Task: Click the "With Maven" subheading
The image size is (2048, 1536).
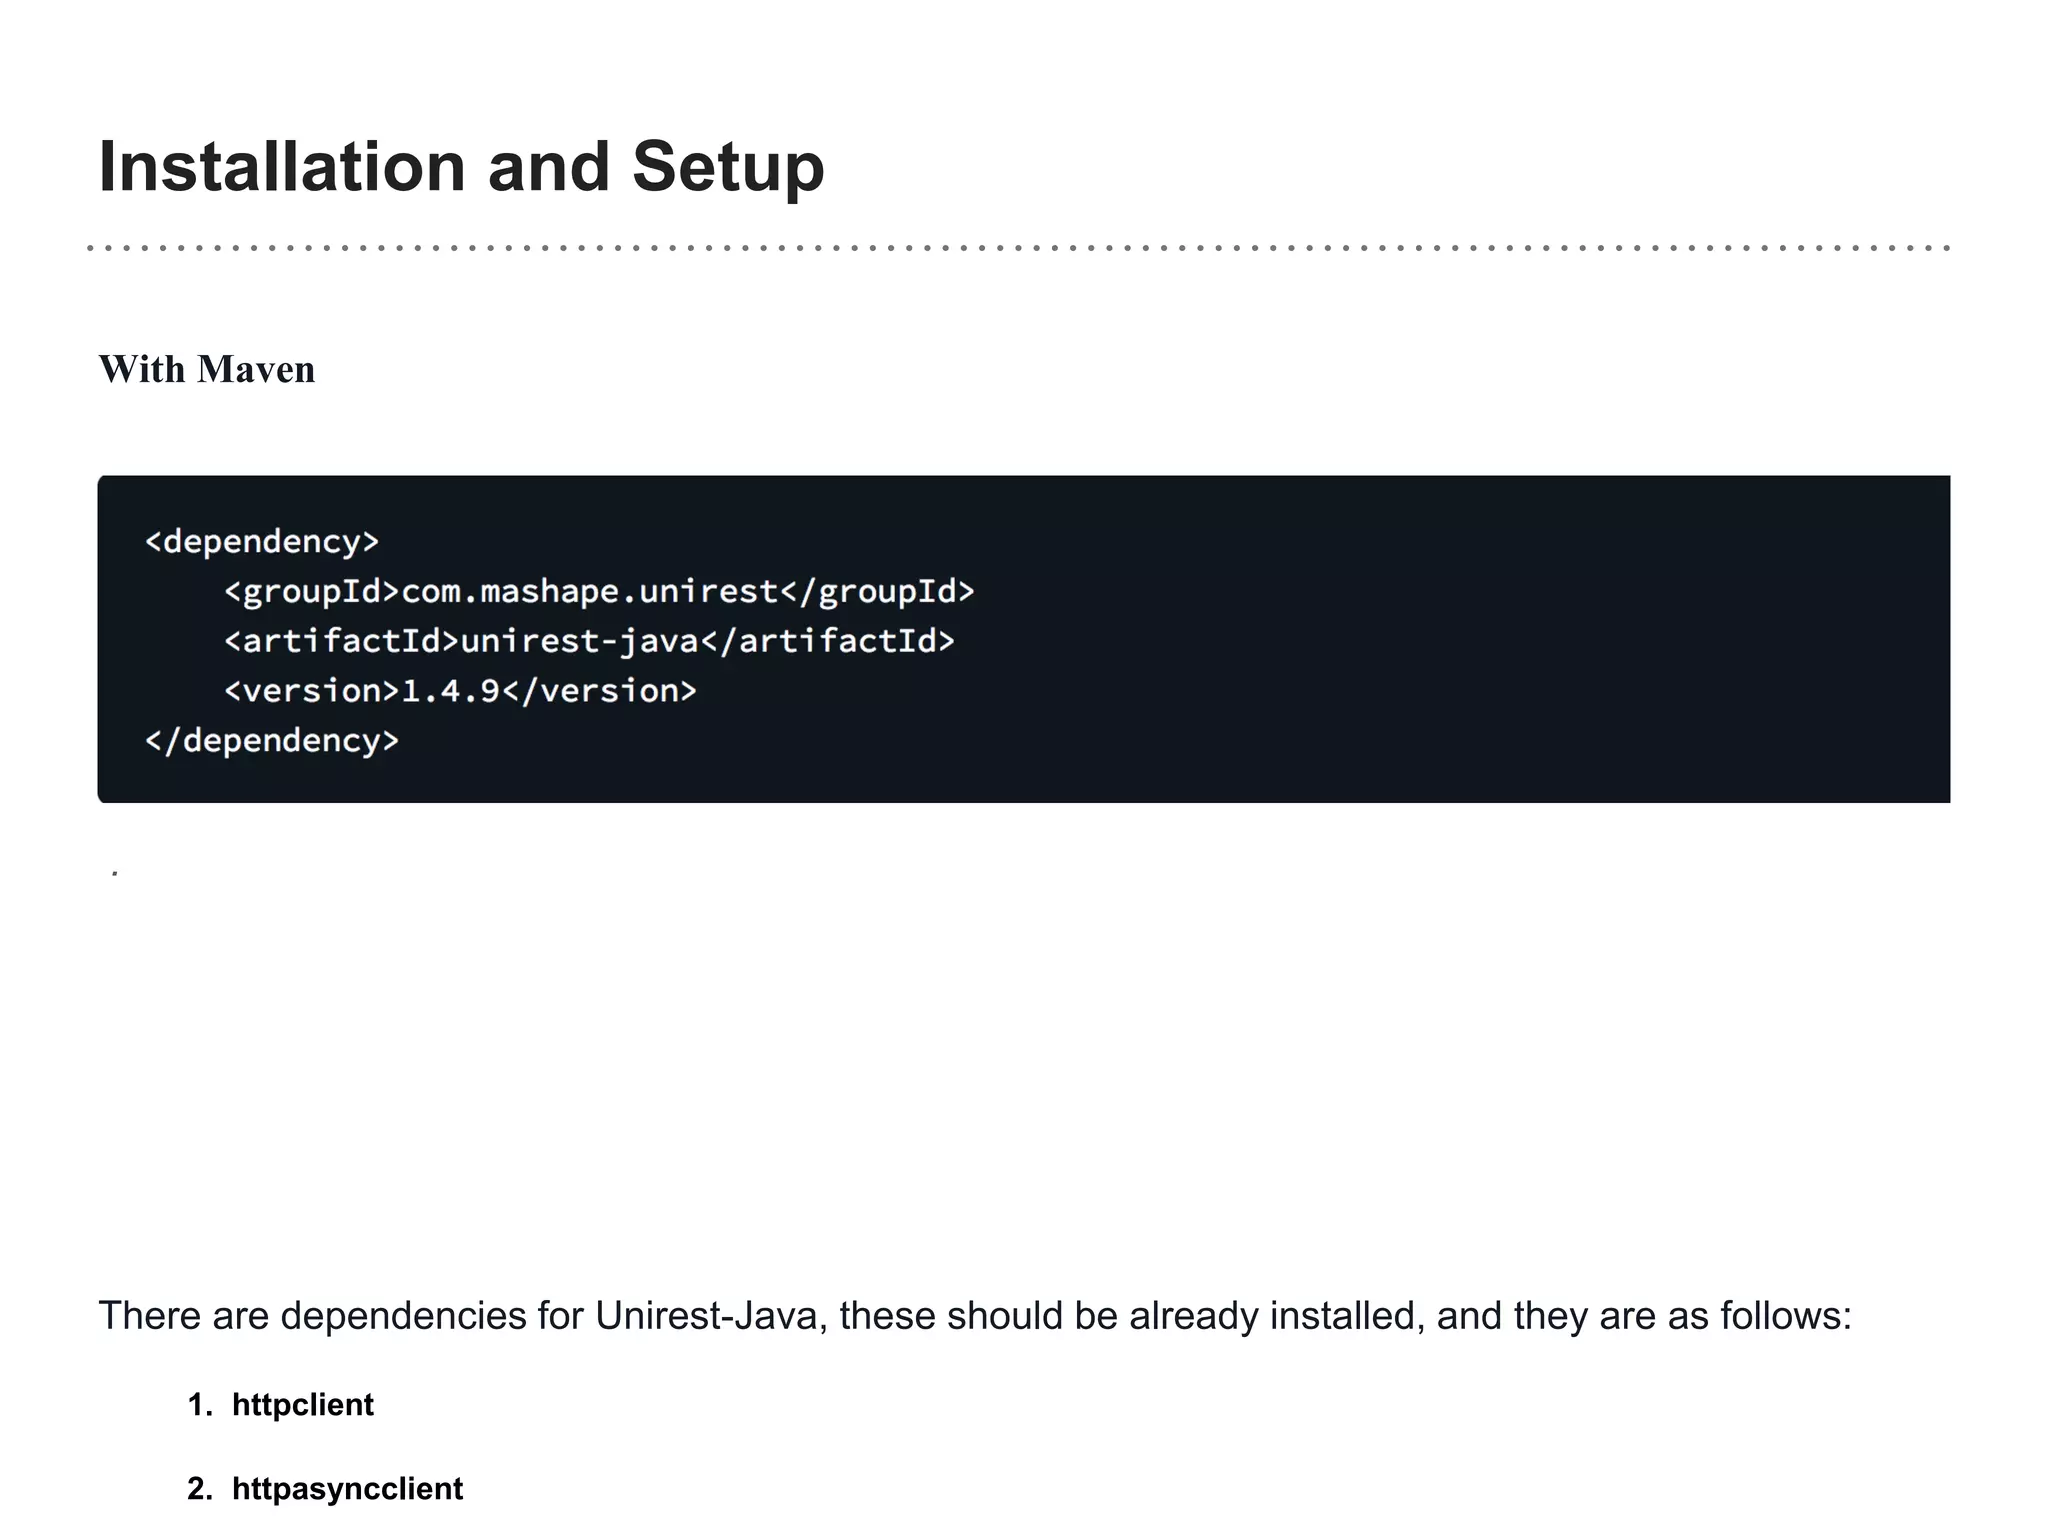Action: pyautogui.click(x=206, y=370)
